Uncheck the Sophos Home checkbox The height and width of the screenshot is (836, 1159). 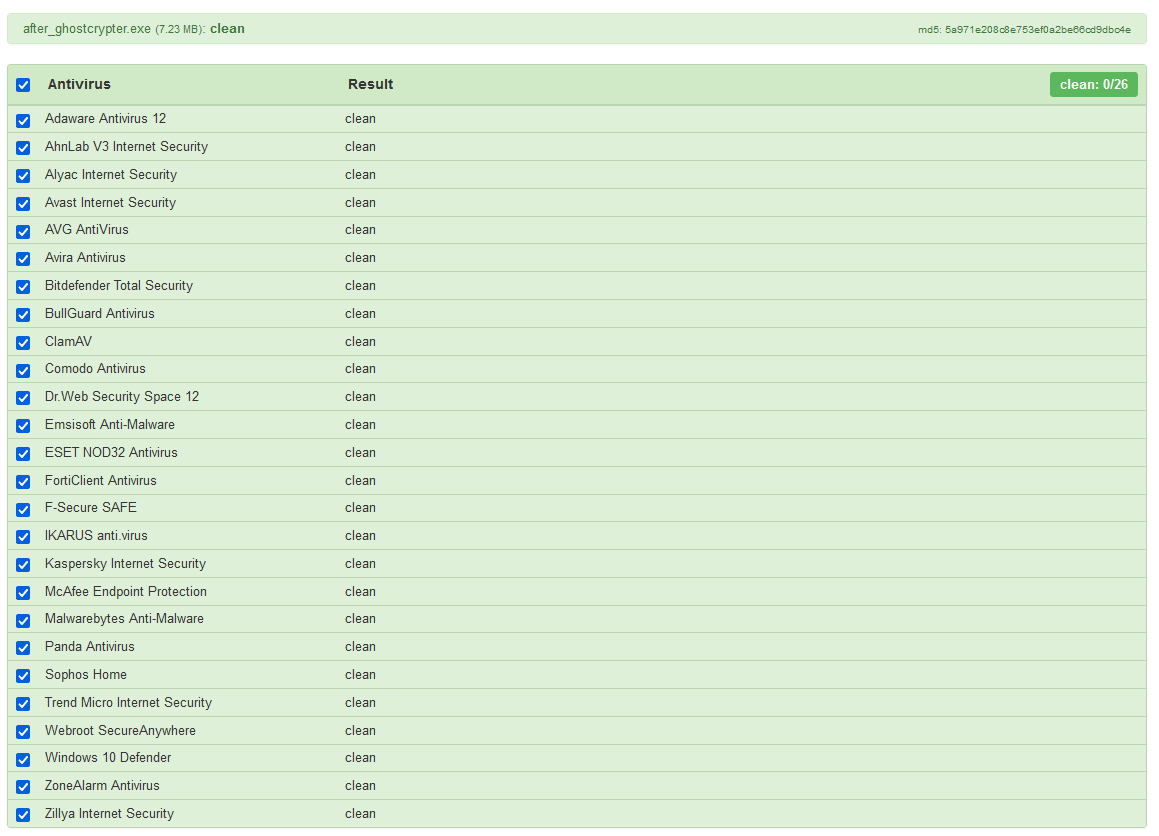23,676
